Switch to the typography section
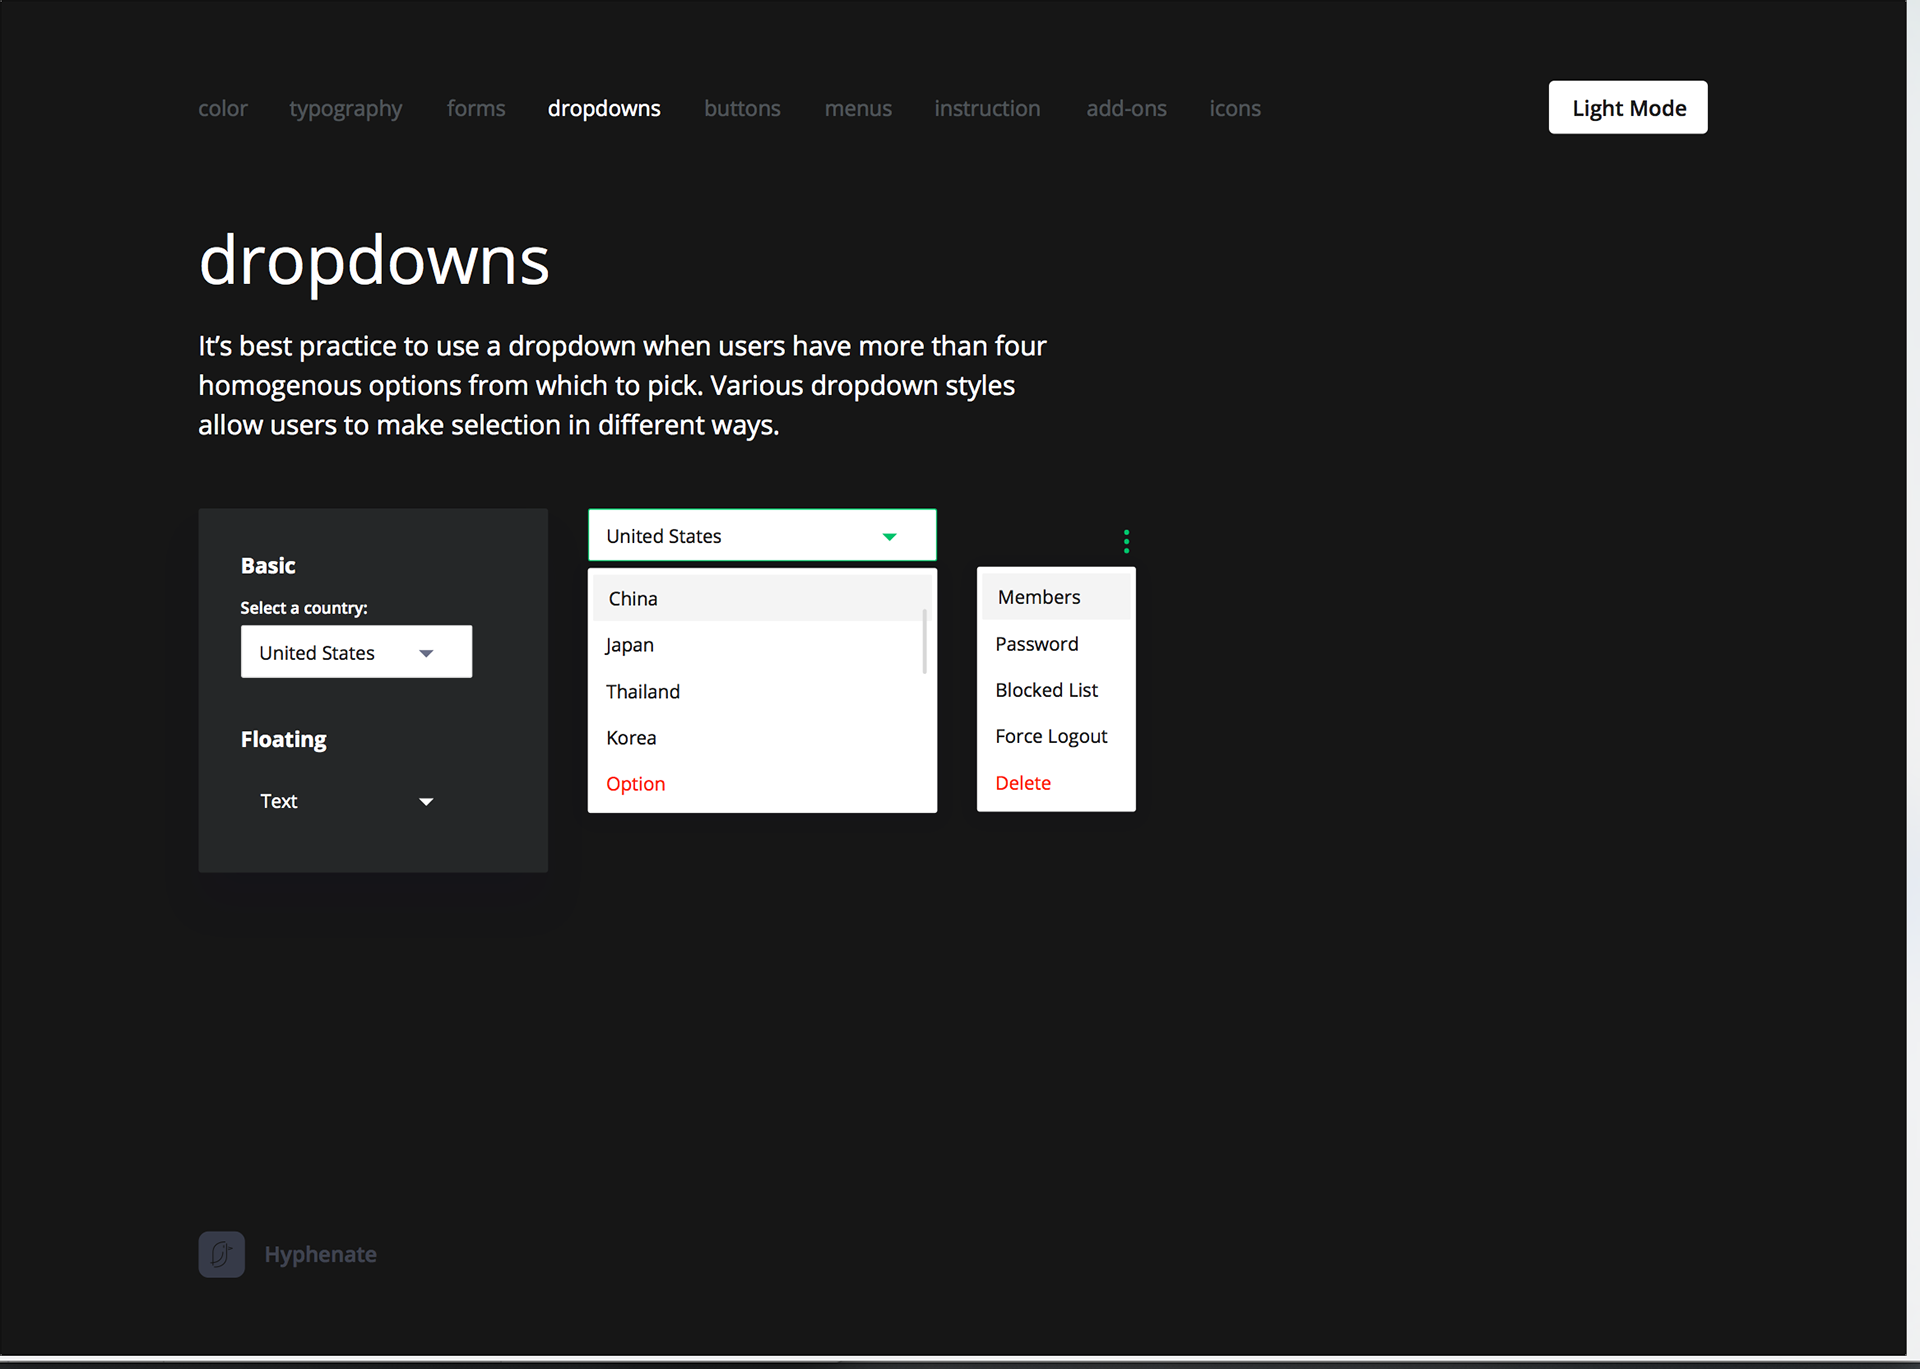Screen dimensions: 1920x1369 [346, 108]
